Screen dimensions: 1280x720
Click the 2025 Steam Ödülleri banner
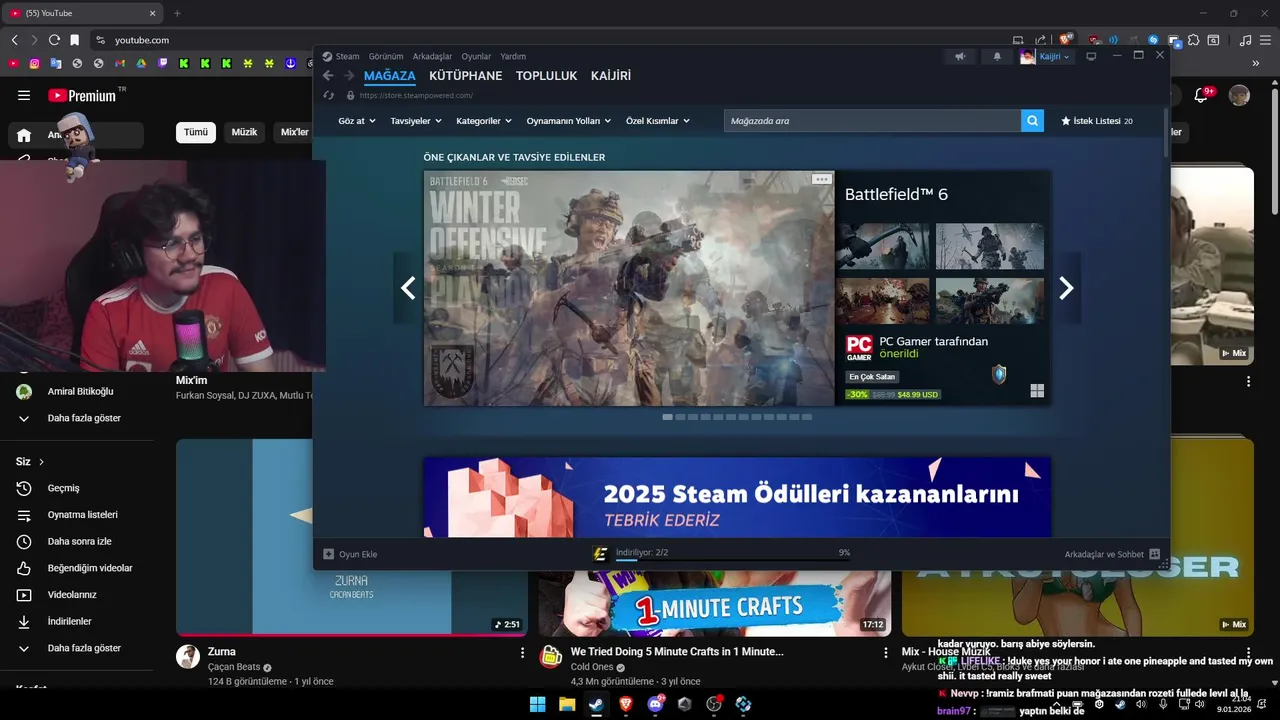737,497
